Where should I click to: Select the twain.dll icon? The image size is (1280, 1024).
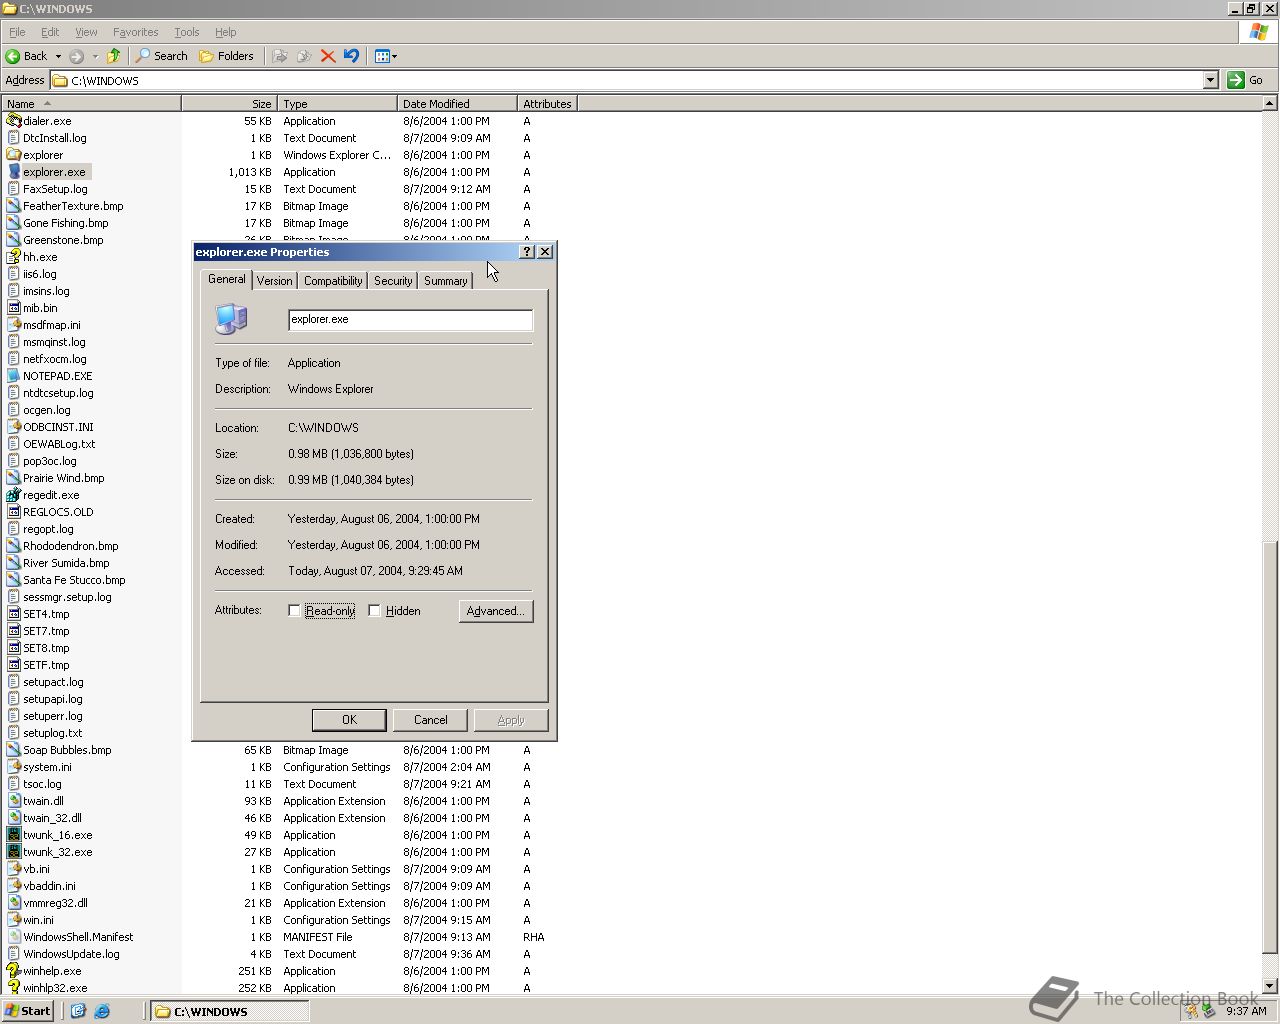14,801
